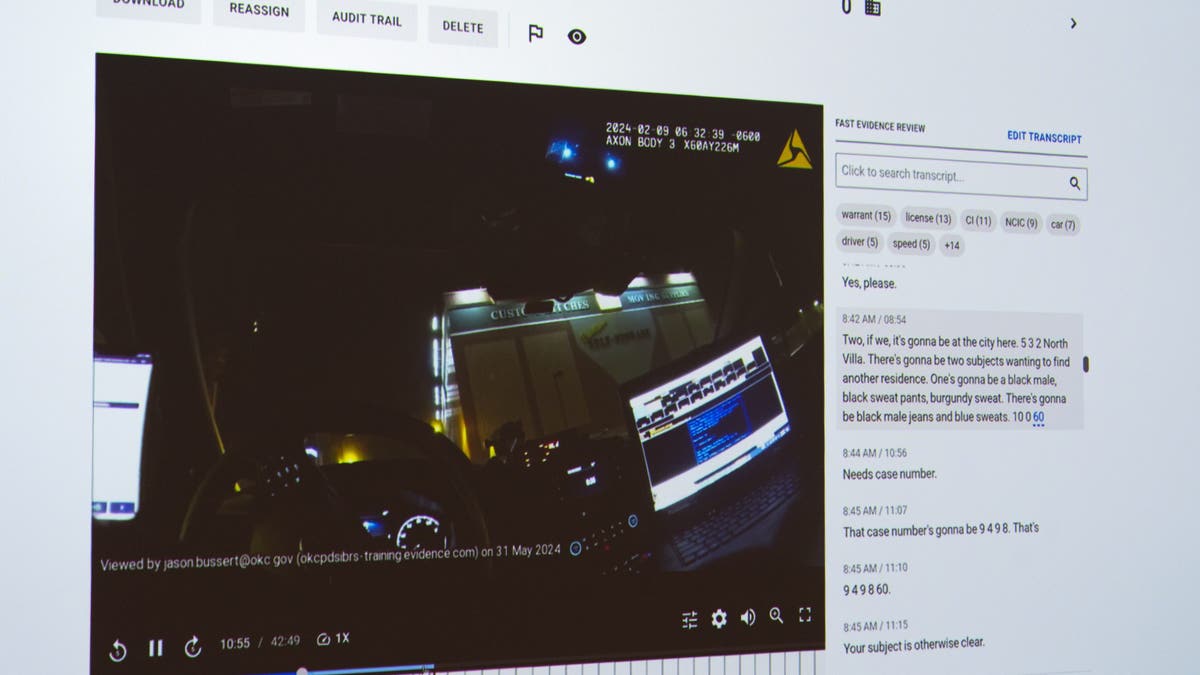Click the zoom magnifier in player
1200x675 pixels.
(776, 616)
